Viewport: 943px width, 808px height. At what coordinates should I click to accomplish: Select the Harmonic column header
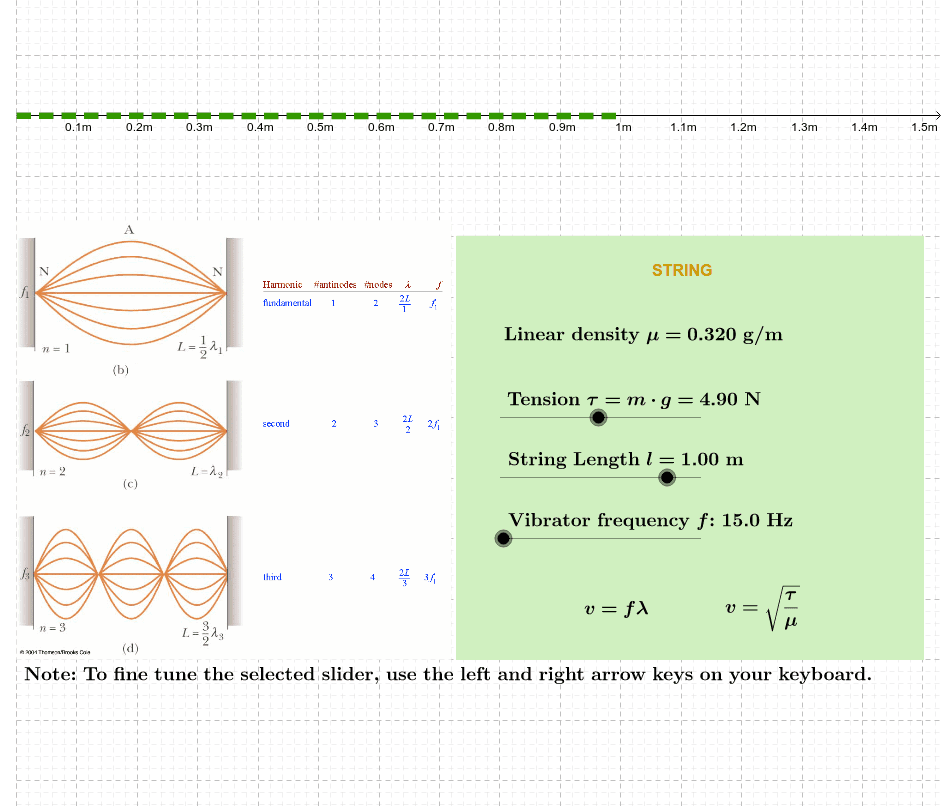tap(281, 285)
